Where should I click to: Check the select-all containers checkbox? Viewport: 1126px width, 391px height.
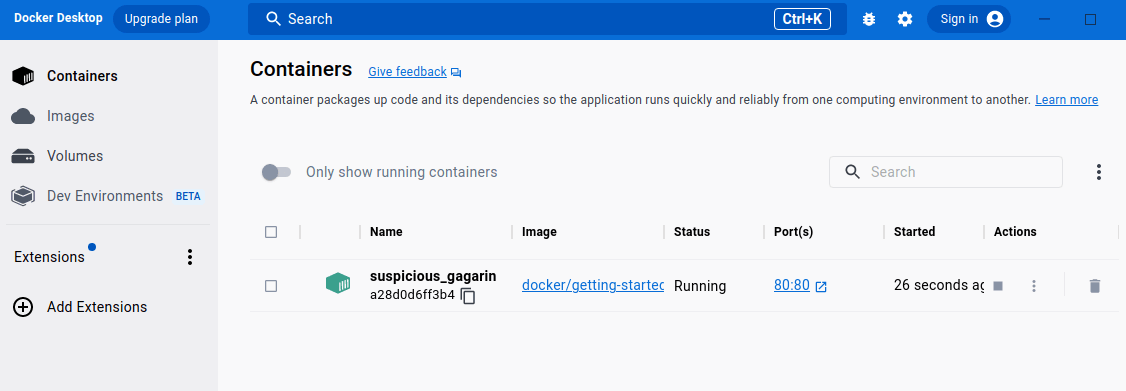pyautogui.click(x=271, y=231)
